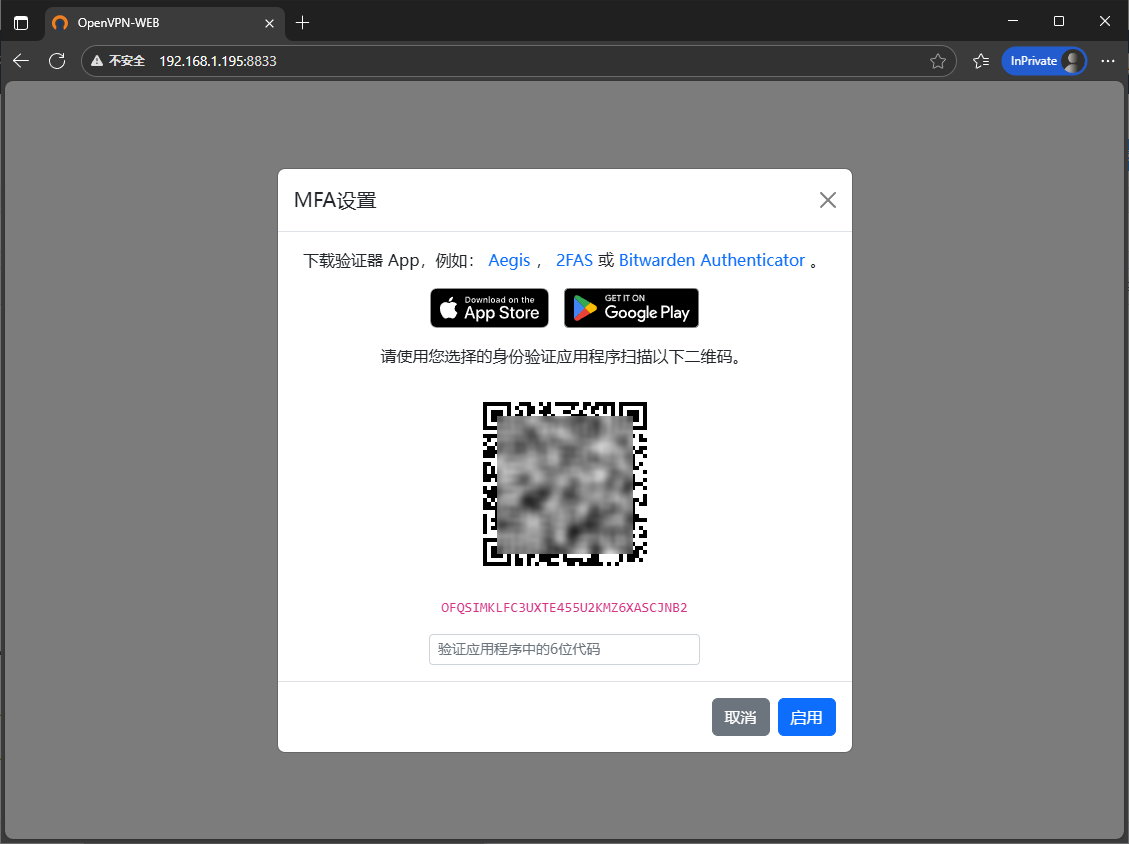Close the MFA设置 dialog with X
1129x844 pixels.
[827, 200]
